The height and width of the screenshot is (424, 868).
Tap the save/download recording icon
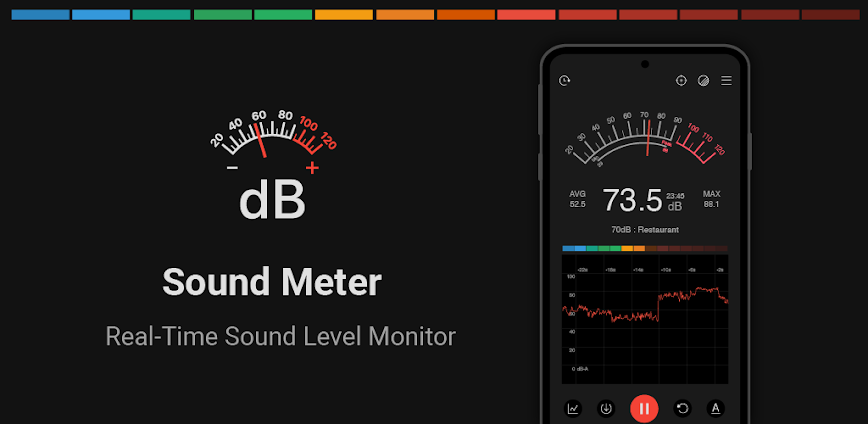point(606,408)
